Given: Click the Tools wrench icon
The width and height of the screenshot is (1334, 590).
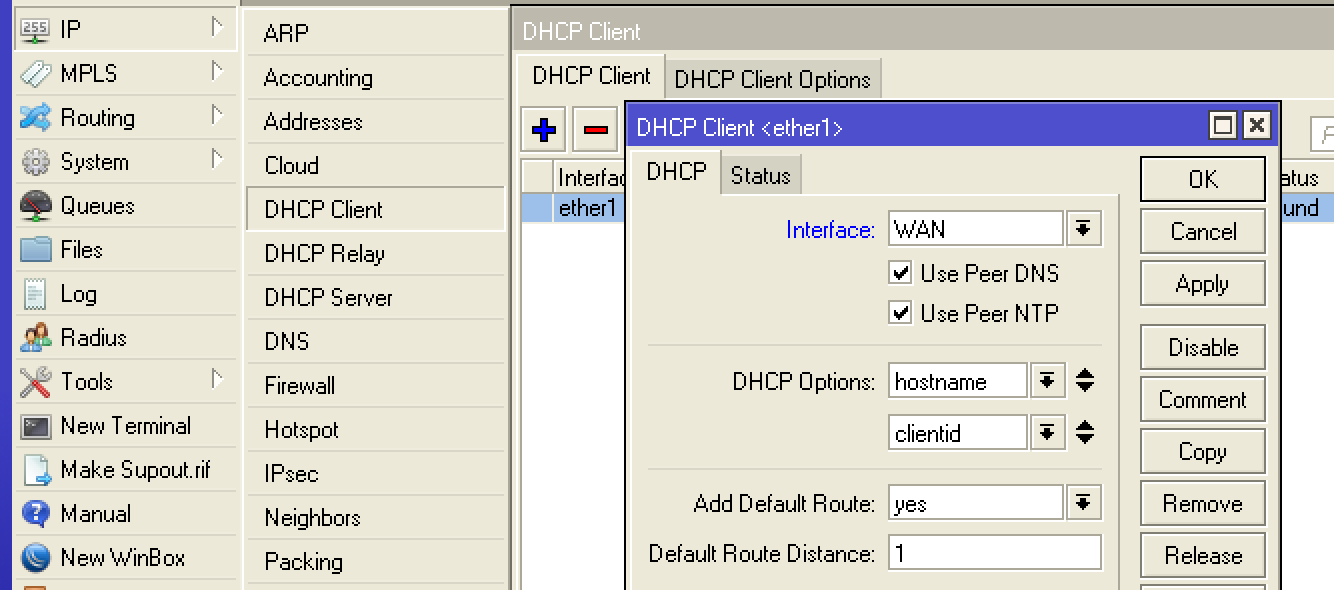Looking at the screenshot, I should coord(35,381).
